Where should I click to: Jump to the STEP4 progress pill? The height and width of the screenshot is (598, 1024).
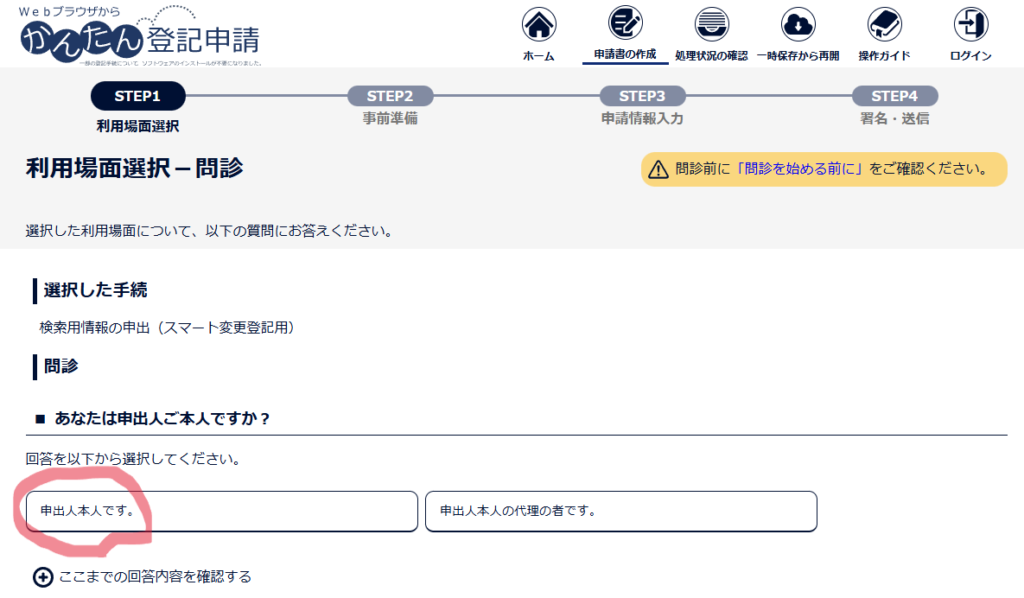pos(894,96)
